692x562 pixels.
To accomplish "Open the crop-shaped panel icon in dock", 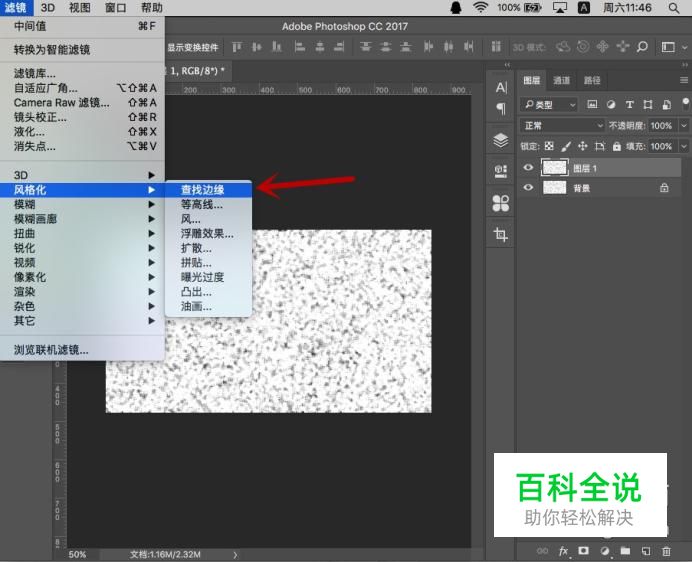I will (x=500, y=234).
